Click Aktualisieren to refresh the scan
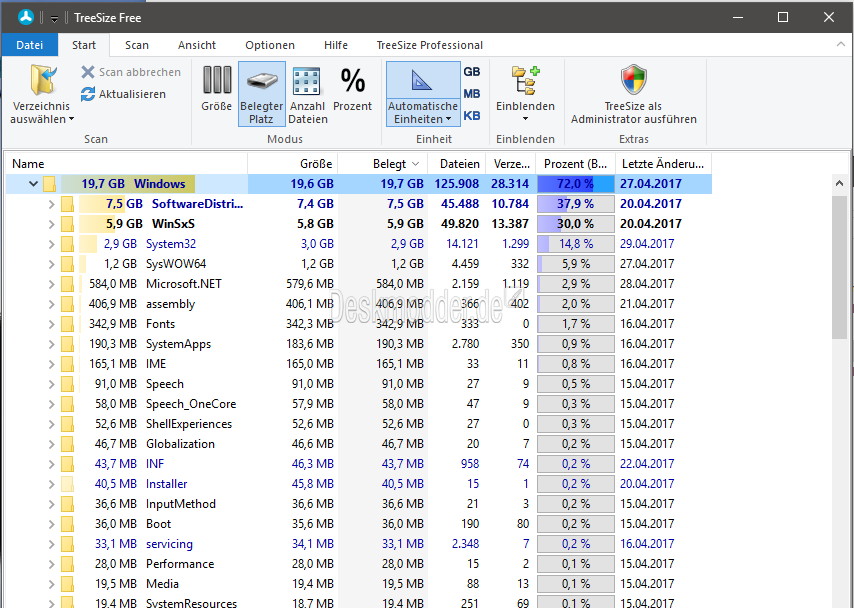This screenshot has height=608, width=854. 123,94
